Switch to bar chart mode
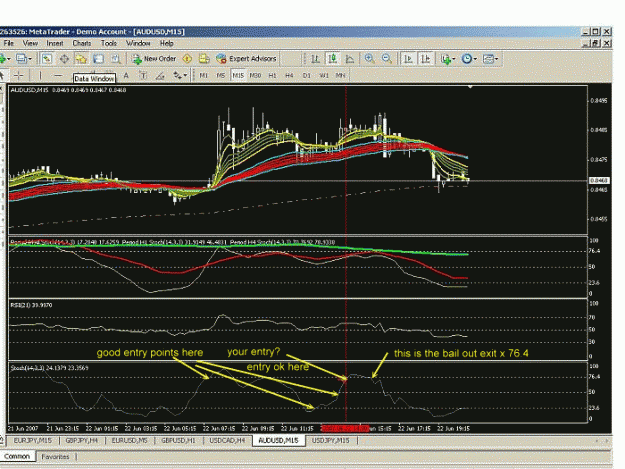Viewport: 625px width, 469px height. click(x=315, y=59)
